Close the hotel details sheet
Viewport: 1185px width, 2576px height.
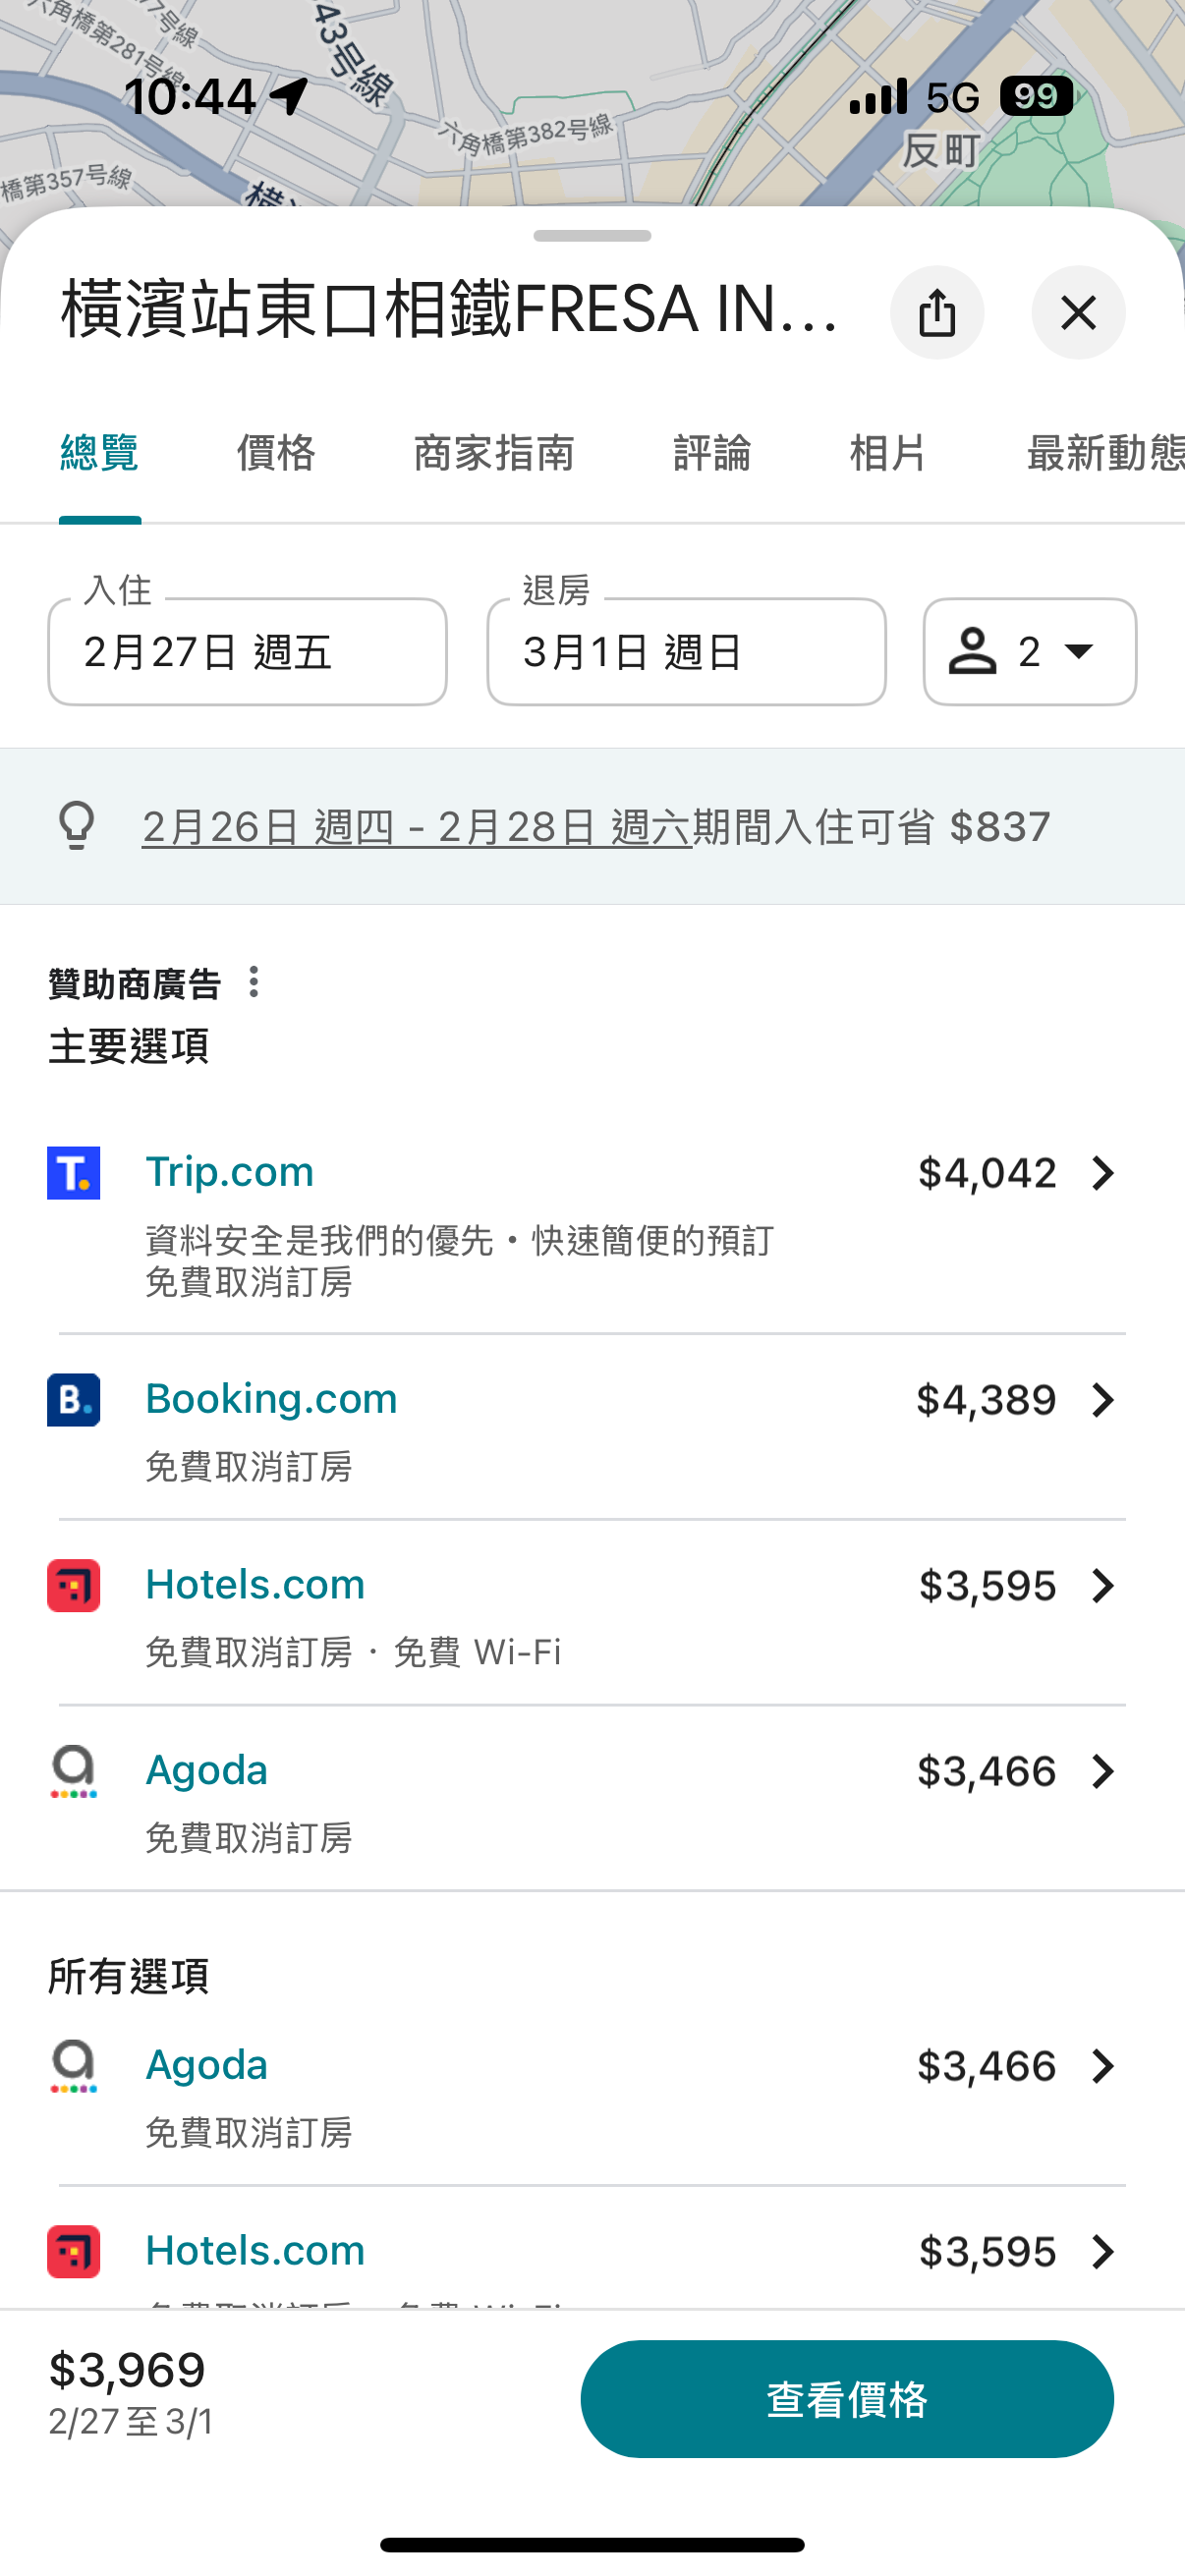click(1077, 312)
